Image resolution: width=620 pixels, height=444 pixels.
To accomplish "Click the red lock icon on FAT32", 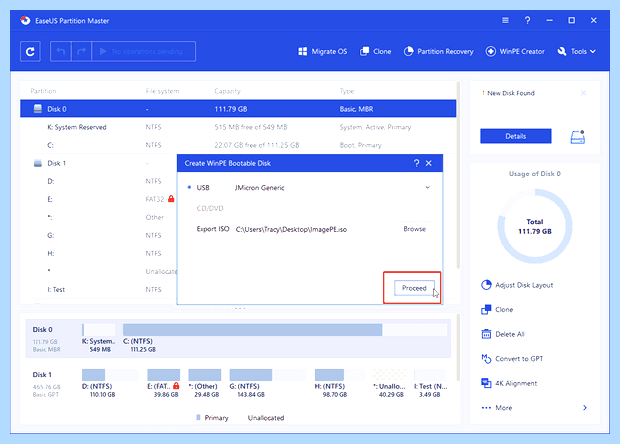I will [171, 198].
